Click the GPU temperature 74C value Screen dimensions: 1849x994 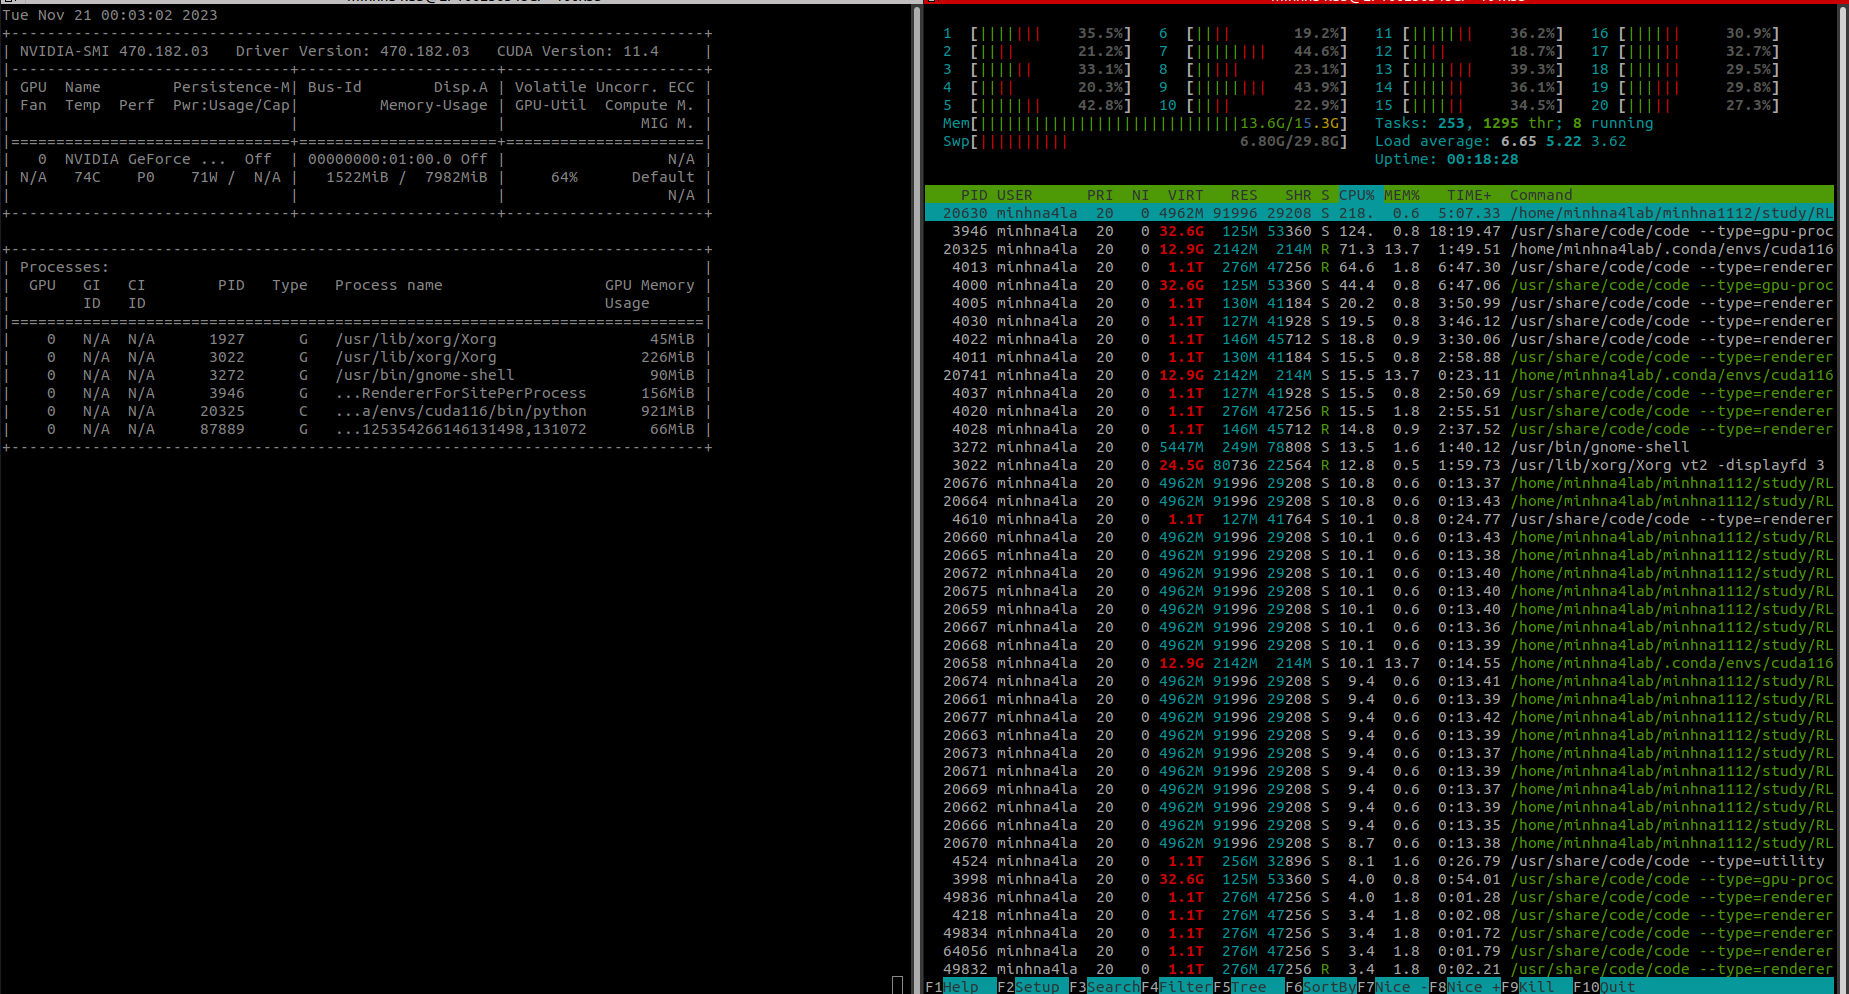[x=87, y=177]
